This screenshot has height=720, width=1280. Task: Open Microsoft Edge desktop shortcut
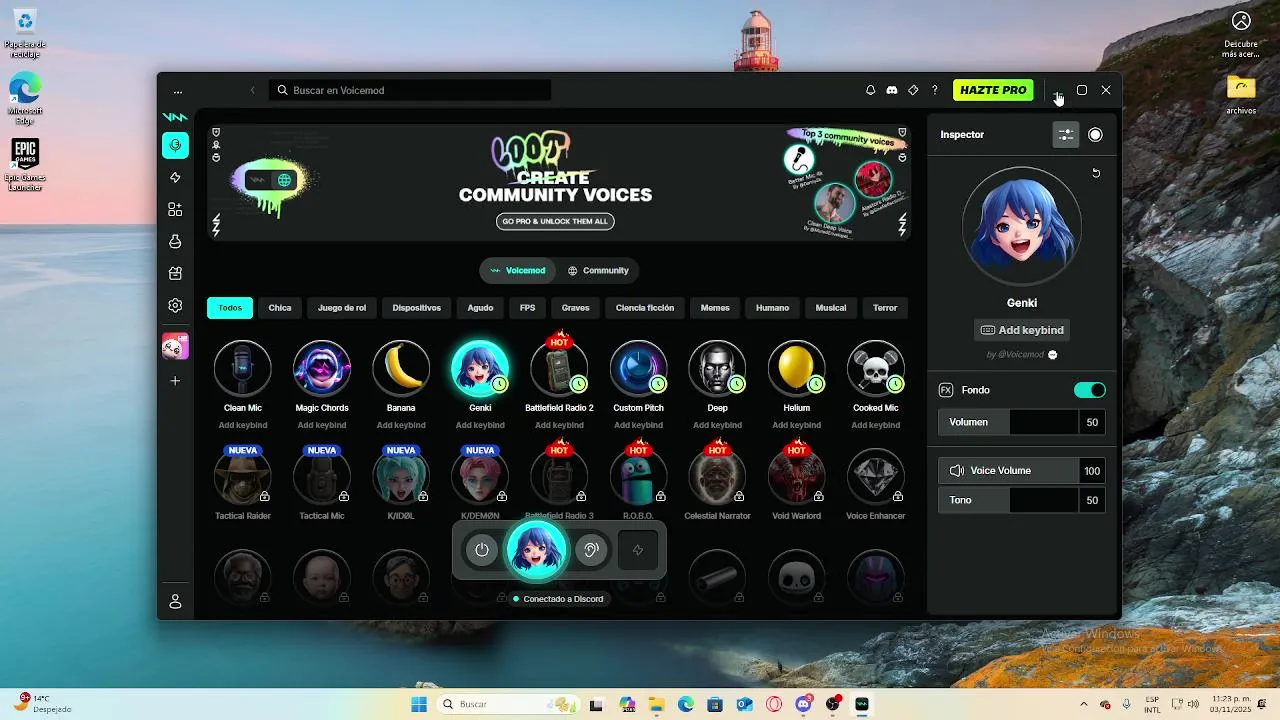click(x=25, y=99)
